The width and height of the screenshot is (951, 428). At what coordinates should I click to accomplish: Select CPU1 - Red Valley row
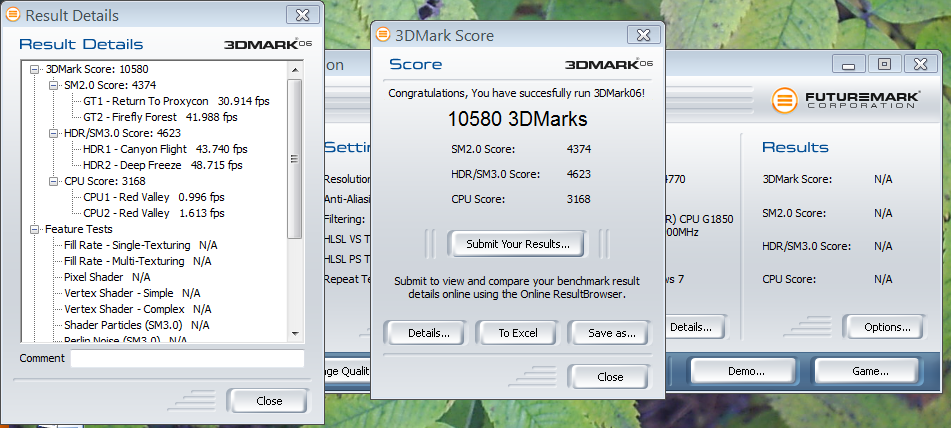pyautogui.click(x=153, y=197)
